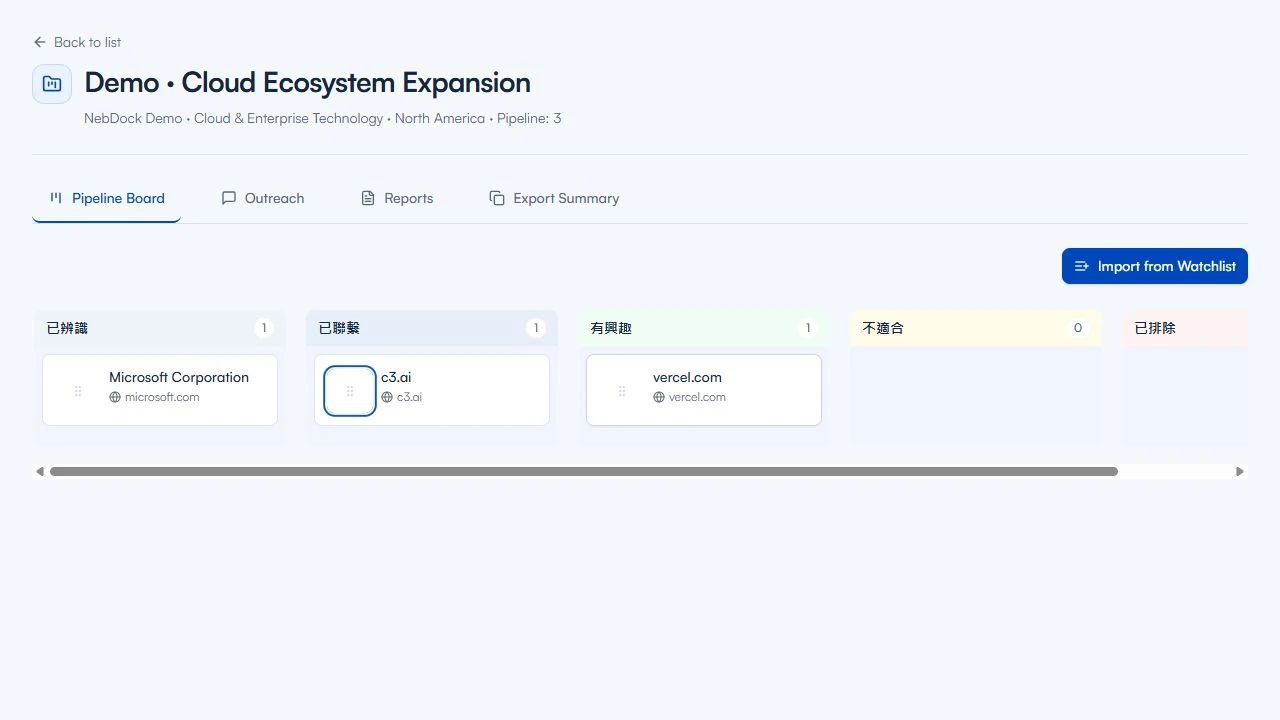Click the Pipeline Board tab's bar icon

pos(56,198)
